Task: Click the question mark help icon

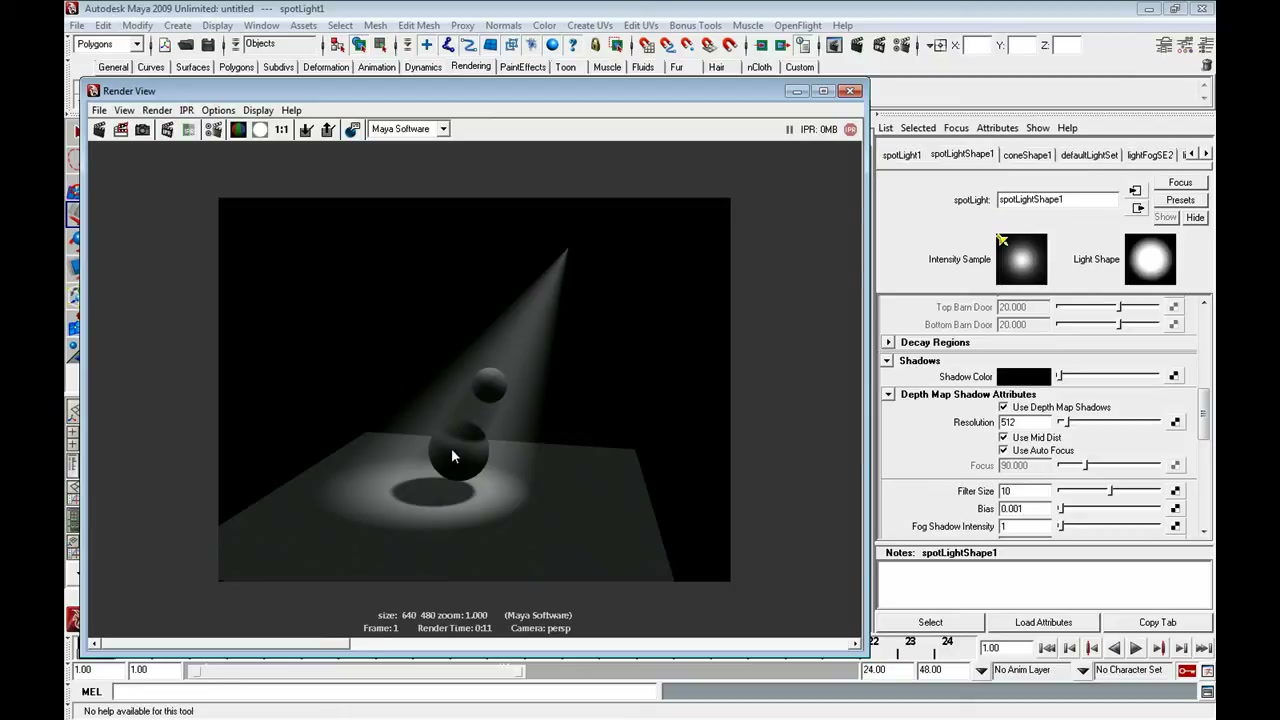Action: click(x=574, y=45)
